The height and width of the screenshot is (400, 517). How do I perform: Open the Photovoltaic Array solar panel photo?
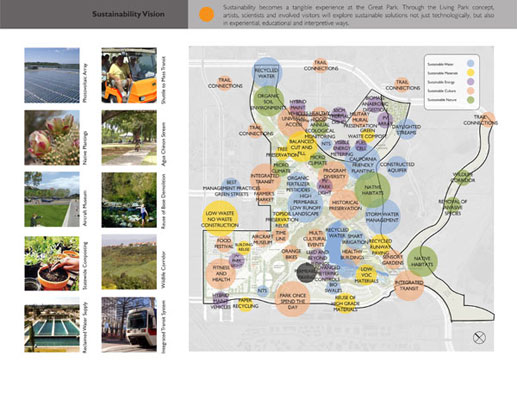click(52, 75)
